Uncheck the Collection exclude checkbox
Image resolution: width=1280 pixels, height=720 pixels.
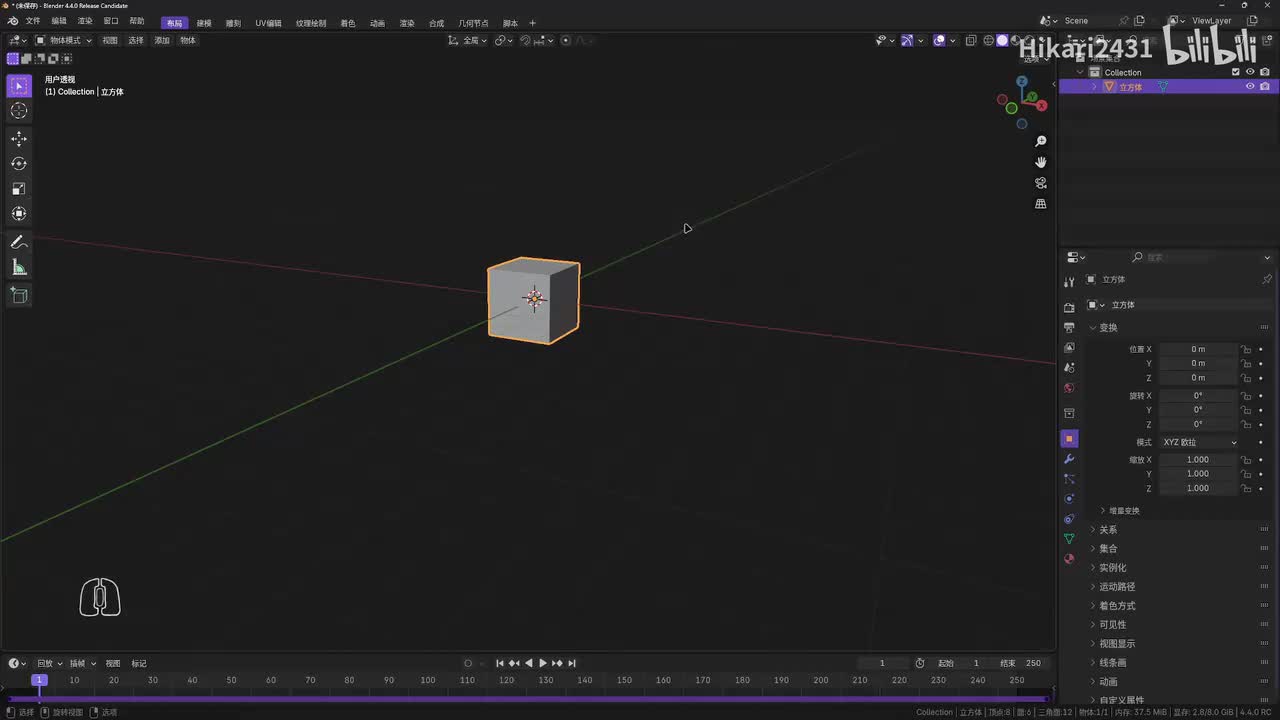1236,72
